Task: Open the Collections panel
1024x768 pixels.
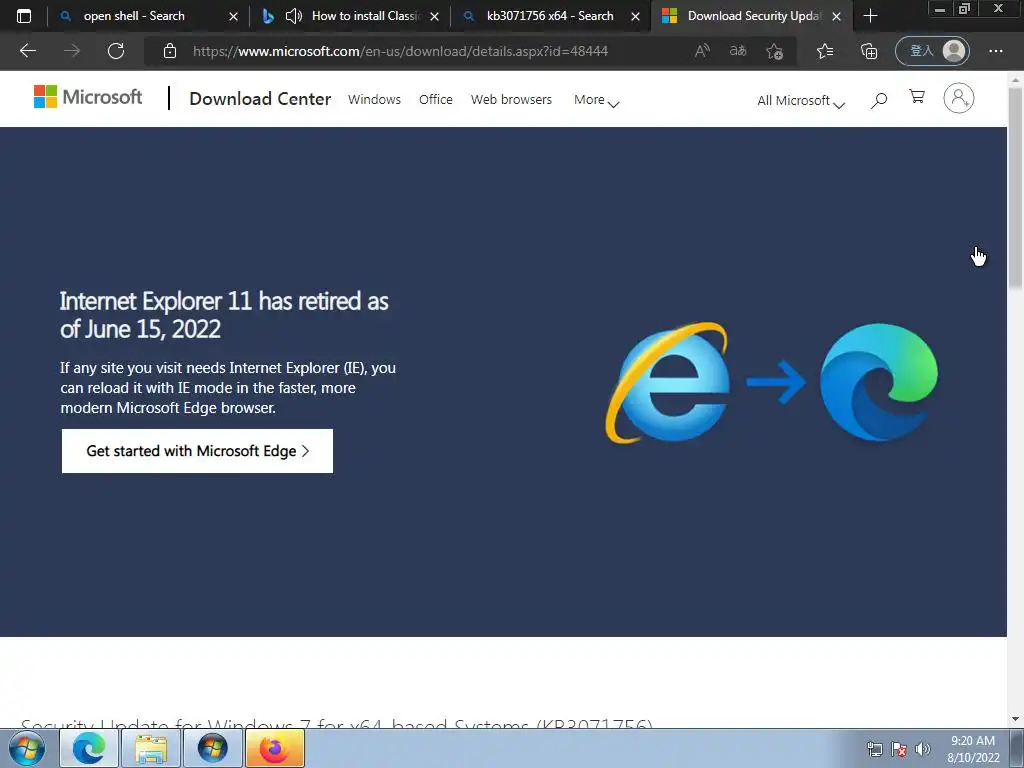Action: (869, 51)
